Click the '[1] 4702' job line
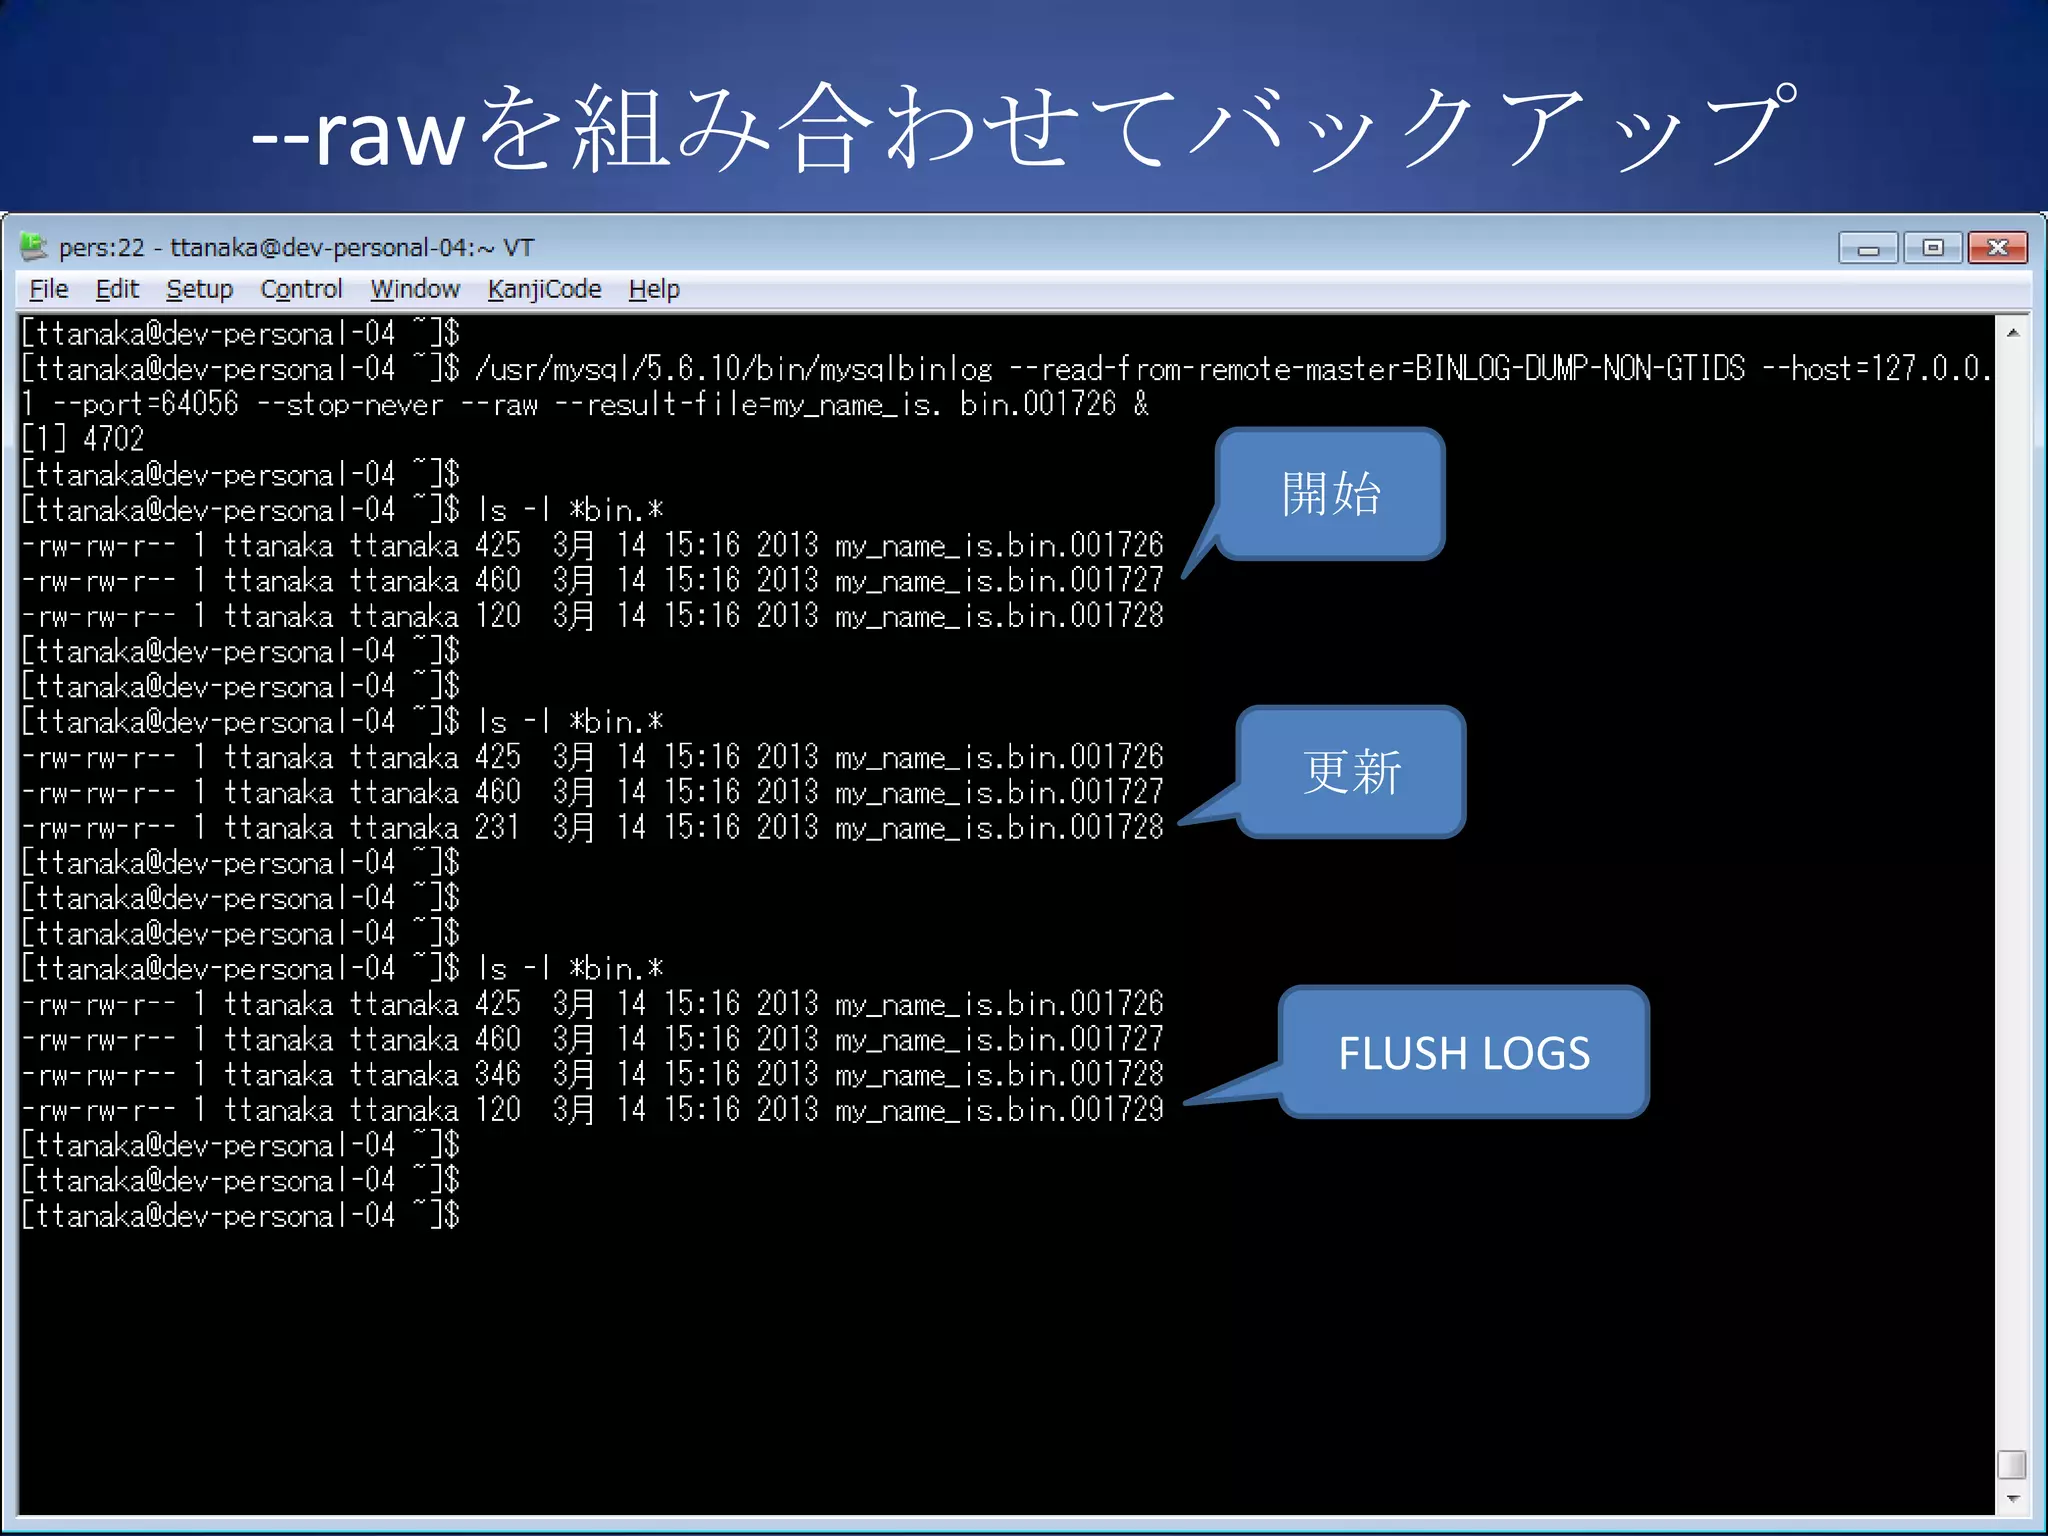The image size is (2048, 1536). 84,439
